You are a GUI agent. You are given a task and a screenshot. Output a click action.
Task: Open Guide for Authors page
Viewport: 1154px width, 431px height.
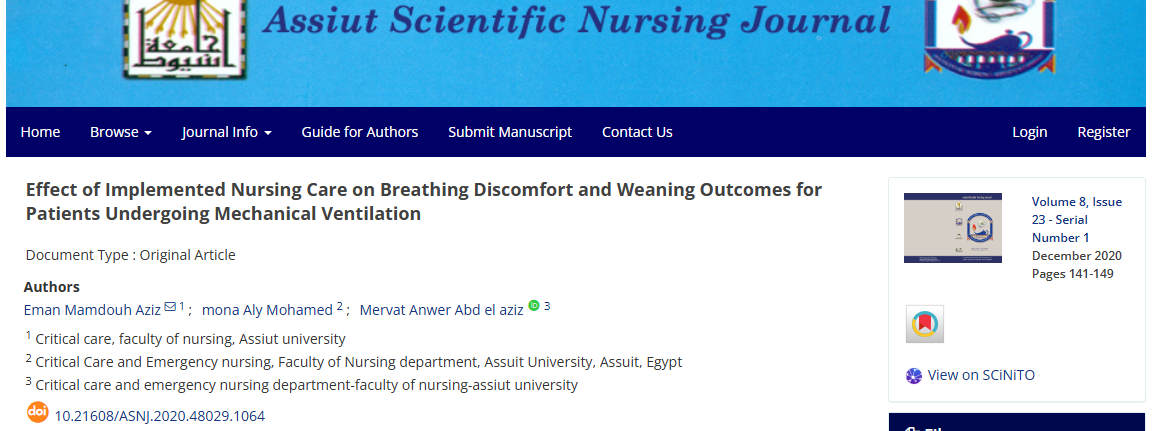tap(360, 132)
